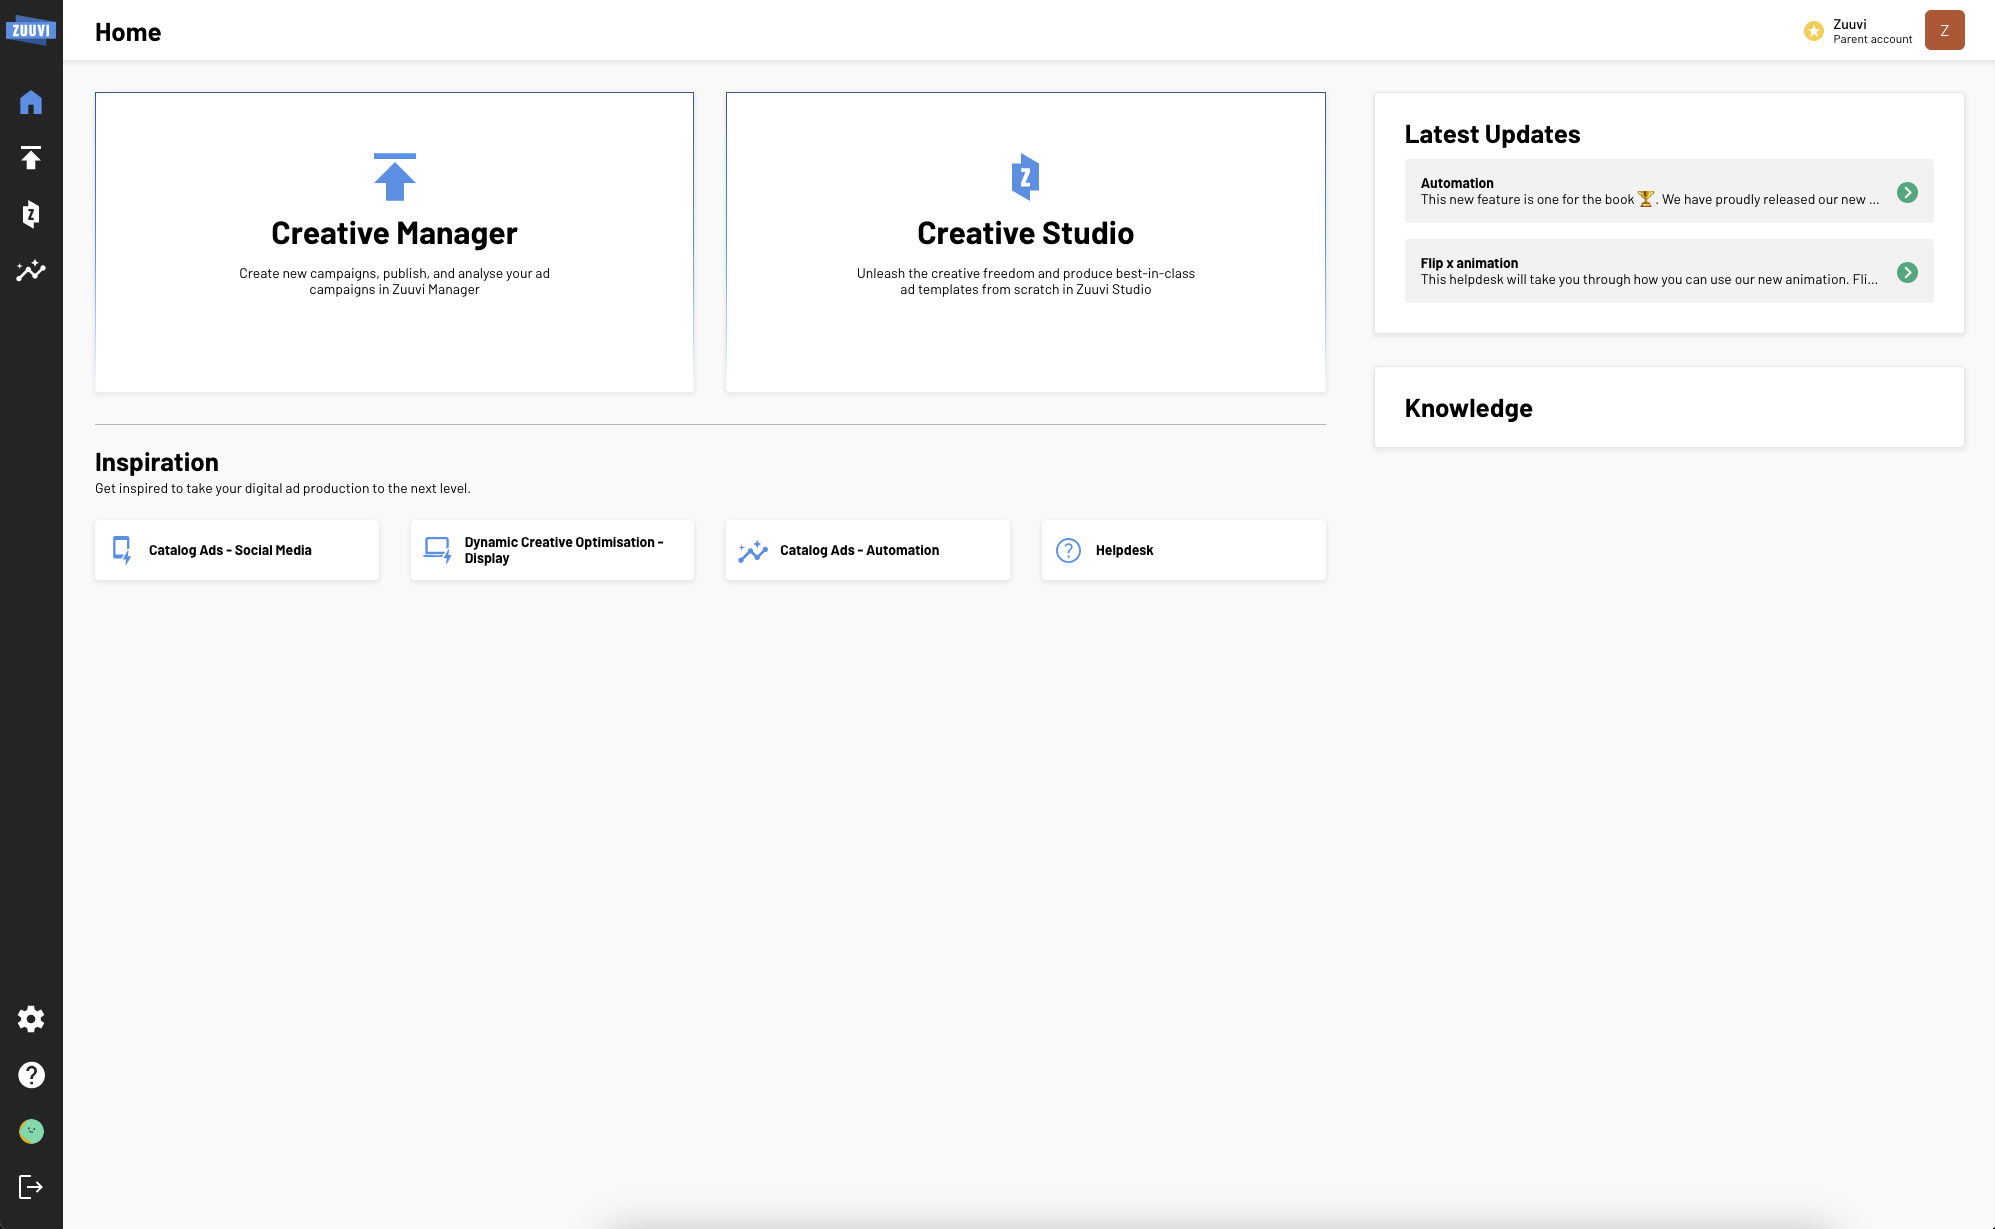This screenshot has height=1229, width=1995.
Task: Click laptop icon on Dynamic Creative Optimisation
Action: (x=437, y=550)
